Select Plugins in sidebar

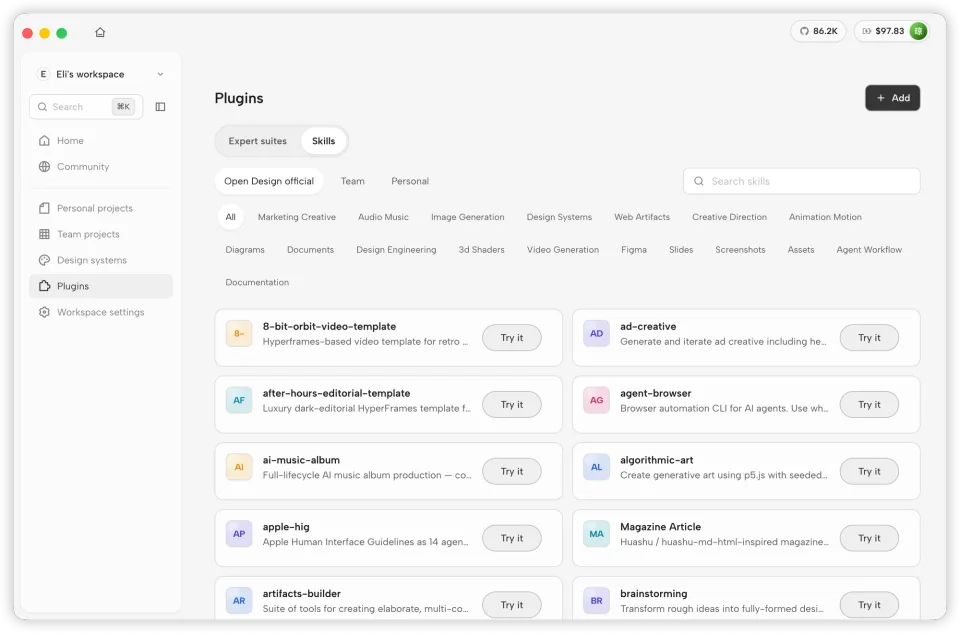tap(101, 286)
